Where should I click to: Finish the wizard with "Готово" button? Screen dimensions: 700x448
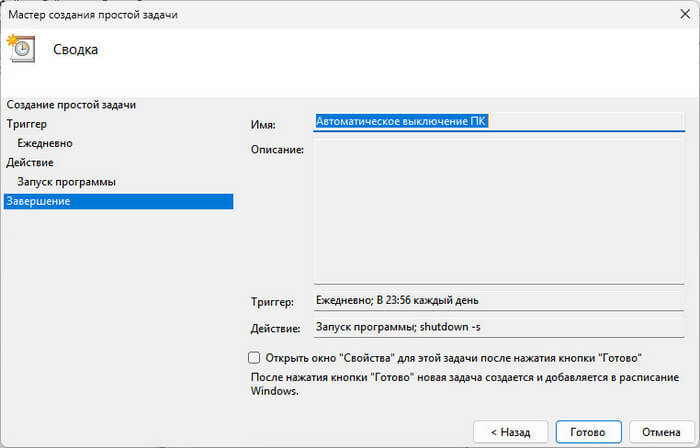[588, 432]
